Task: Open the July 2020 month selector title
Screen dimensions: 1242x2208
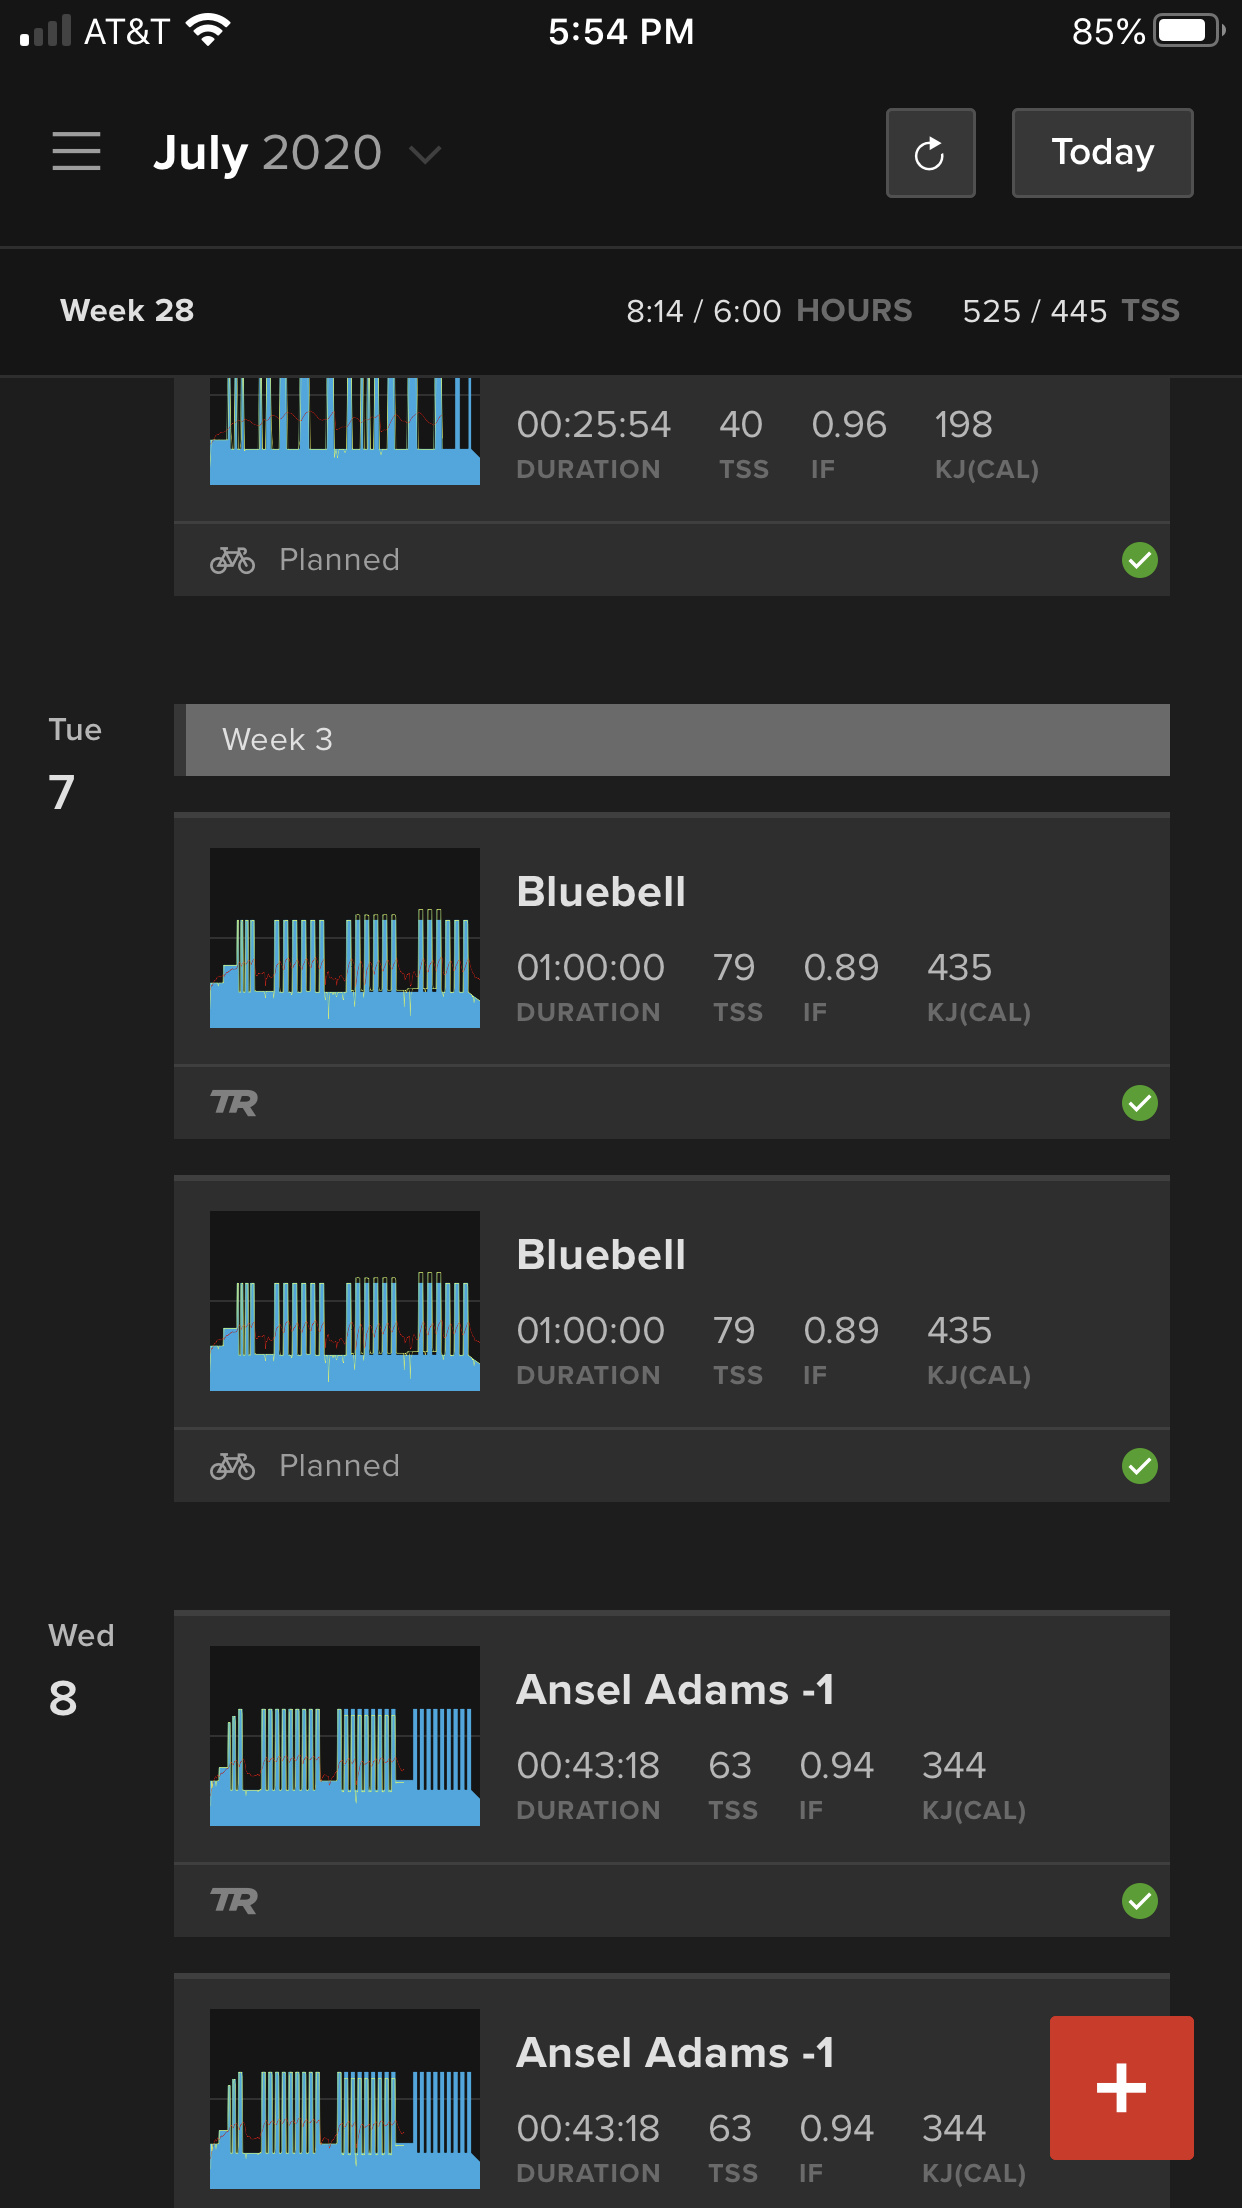Action: click(x=267, y=153)
